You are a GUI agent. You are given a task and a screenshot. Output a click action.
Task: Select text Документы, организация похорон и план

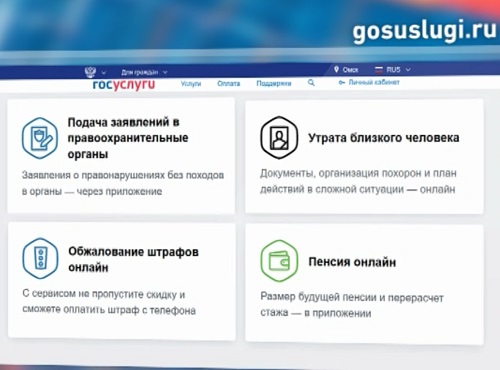tap(358, 173)
